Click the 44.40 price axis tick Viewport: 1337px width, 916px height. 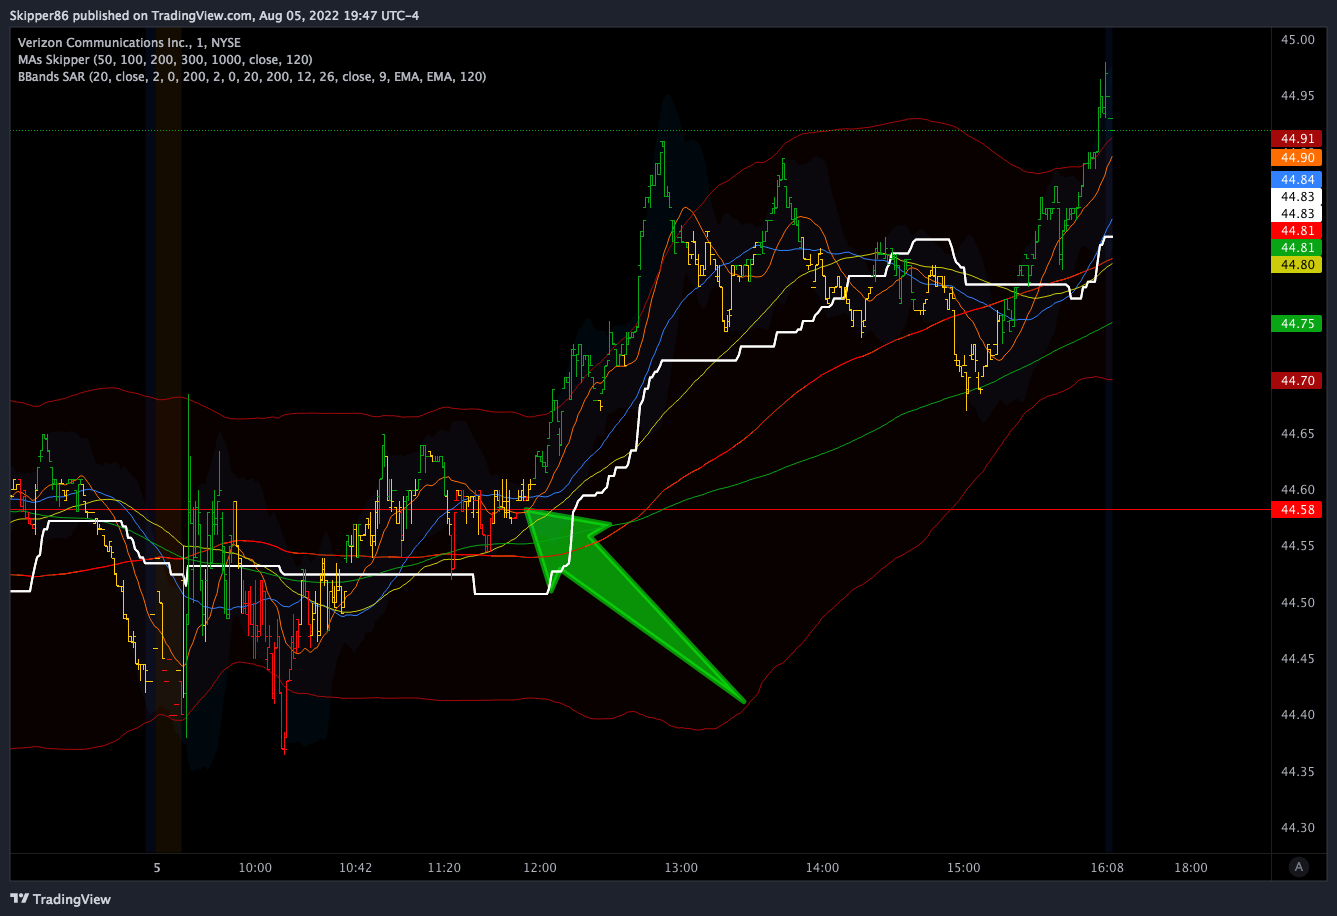[x=1299, y=714]
